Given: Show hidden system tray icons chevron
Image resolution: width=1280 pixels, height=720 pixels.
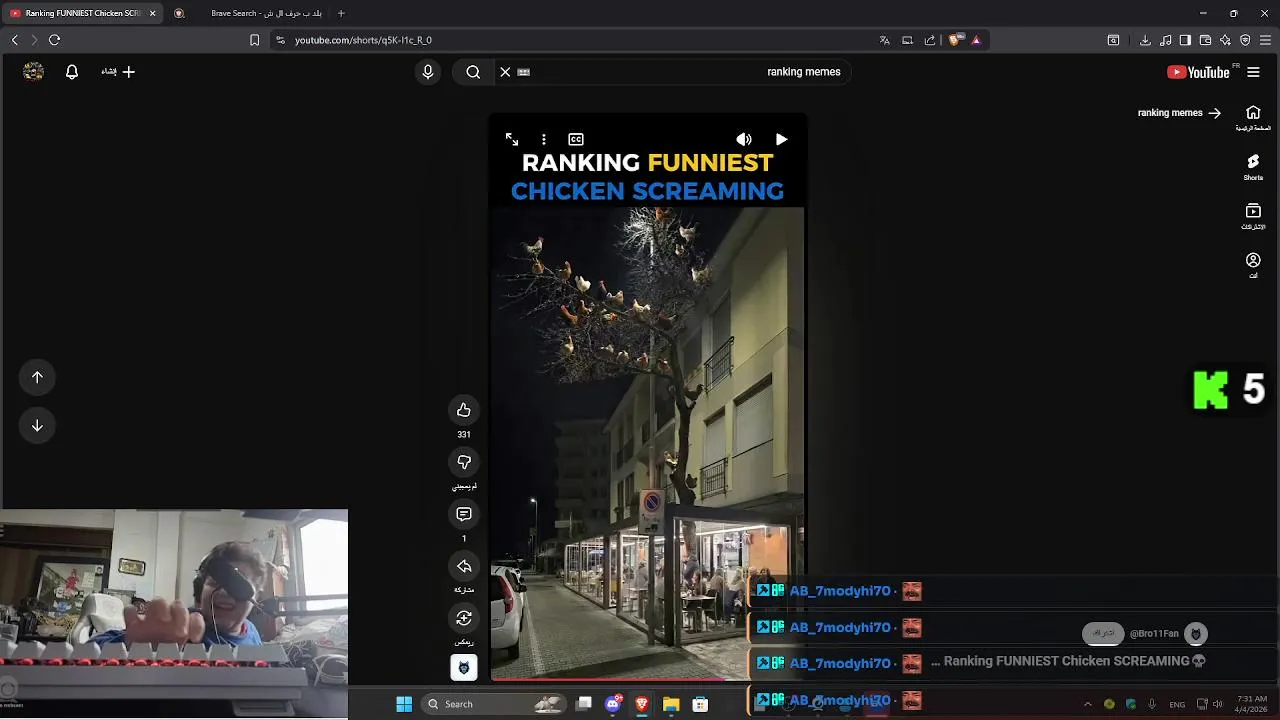Looking at the screenshot, I should (x=1088, y=704).
